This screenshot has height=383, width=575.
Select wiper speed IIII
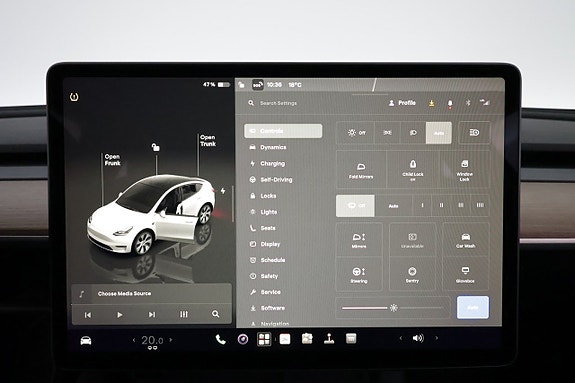[x=480, y=206]
